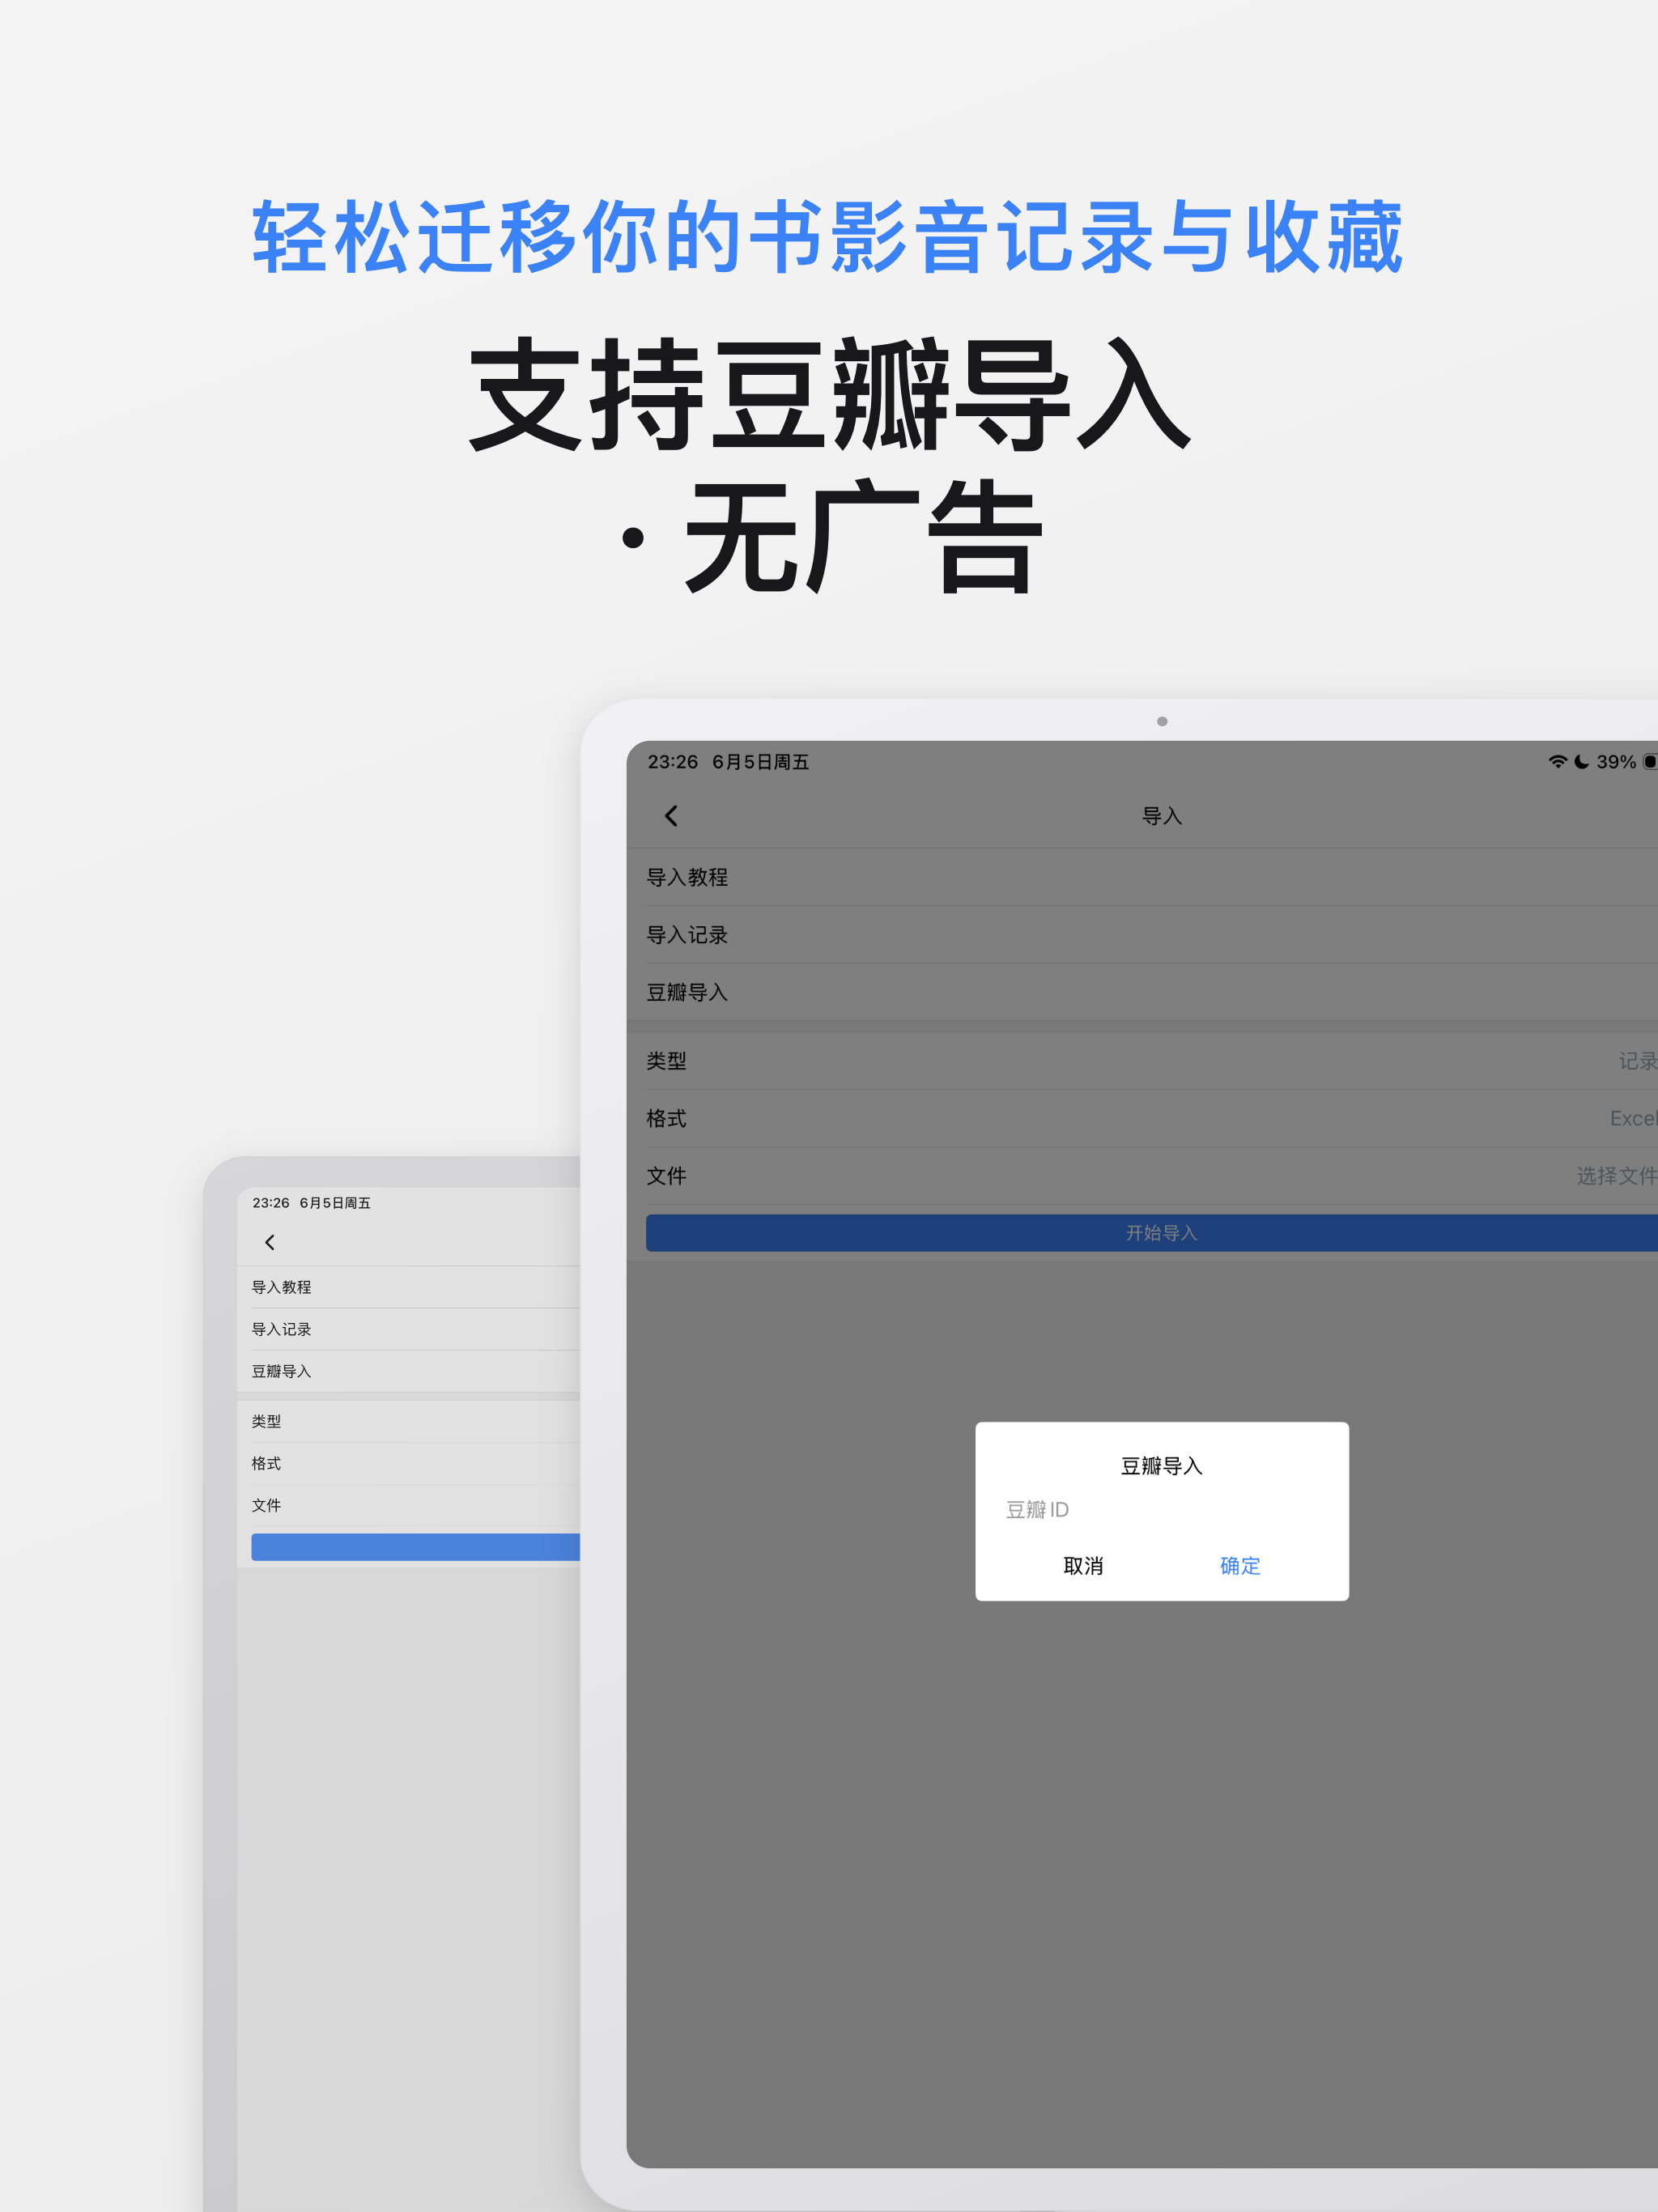Tap the 格式 row on the rear iPad
This screenshot has width=1658, height=2212.
click(408, 1463)
